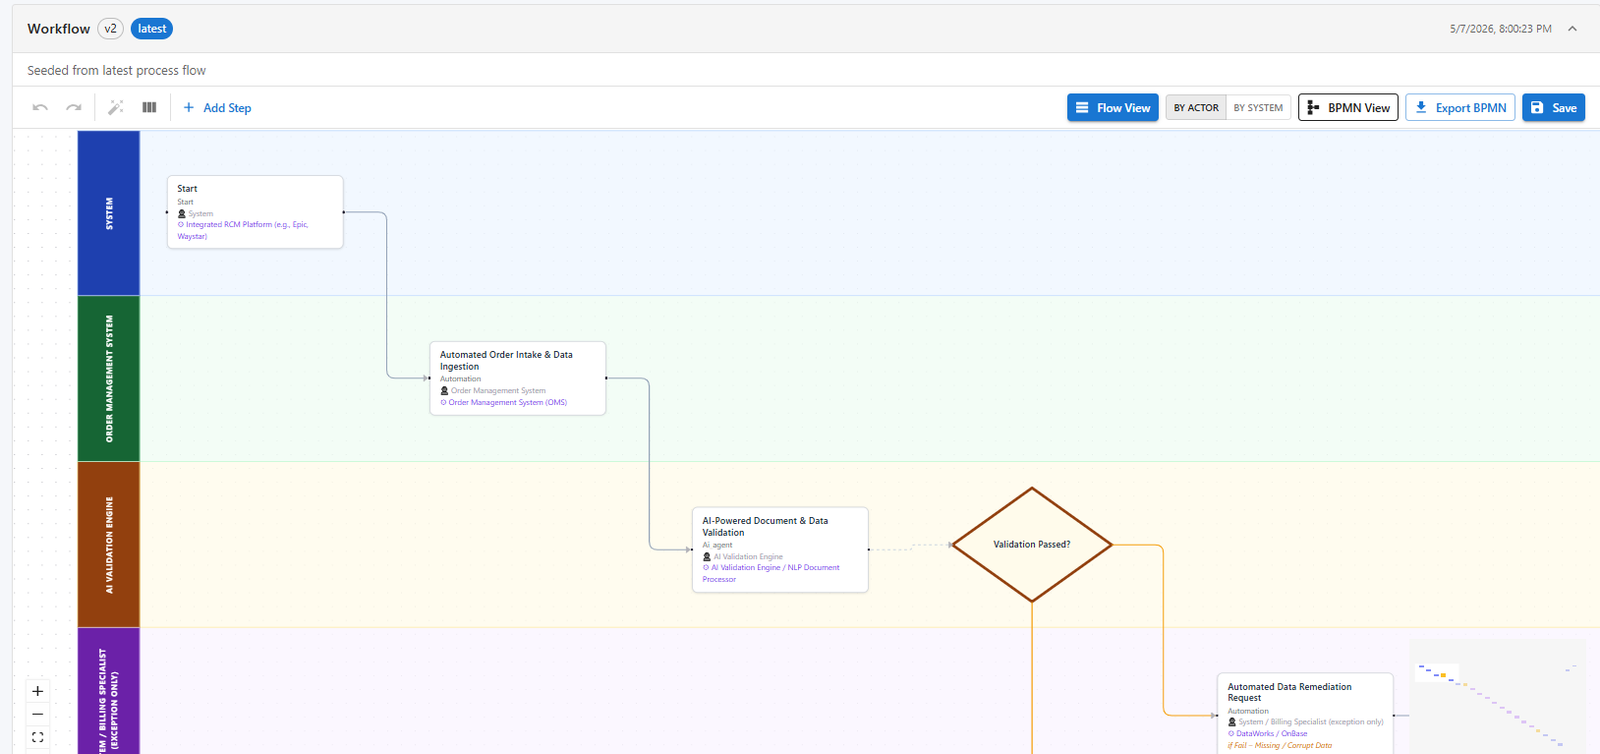1600x754 pixels.
Task: Export the workflow as BPMN
Action: click(1460, 108)
